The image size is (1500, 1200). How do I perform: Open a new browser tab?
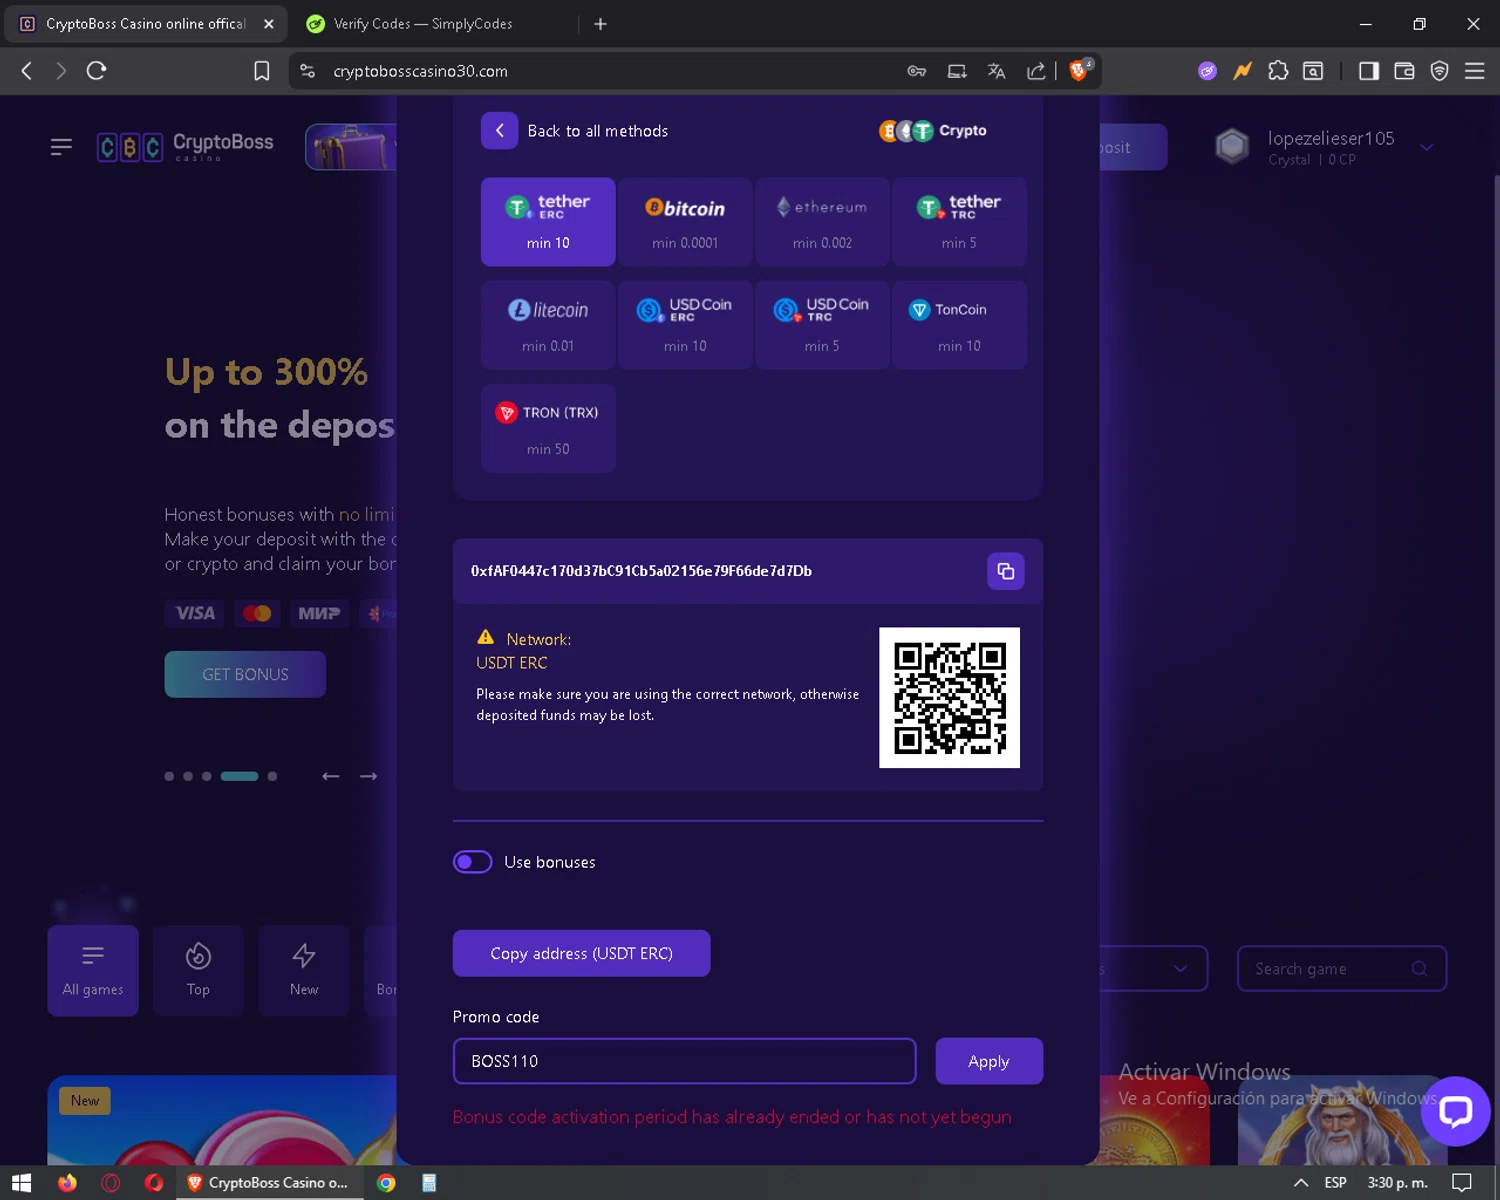point(600,24)
